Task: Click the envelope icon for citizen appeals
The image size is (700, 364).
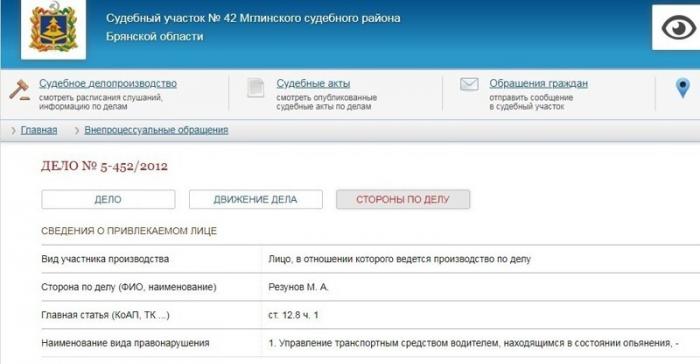Action: click(x=469, y=84)
